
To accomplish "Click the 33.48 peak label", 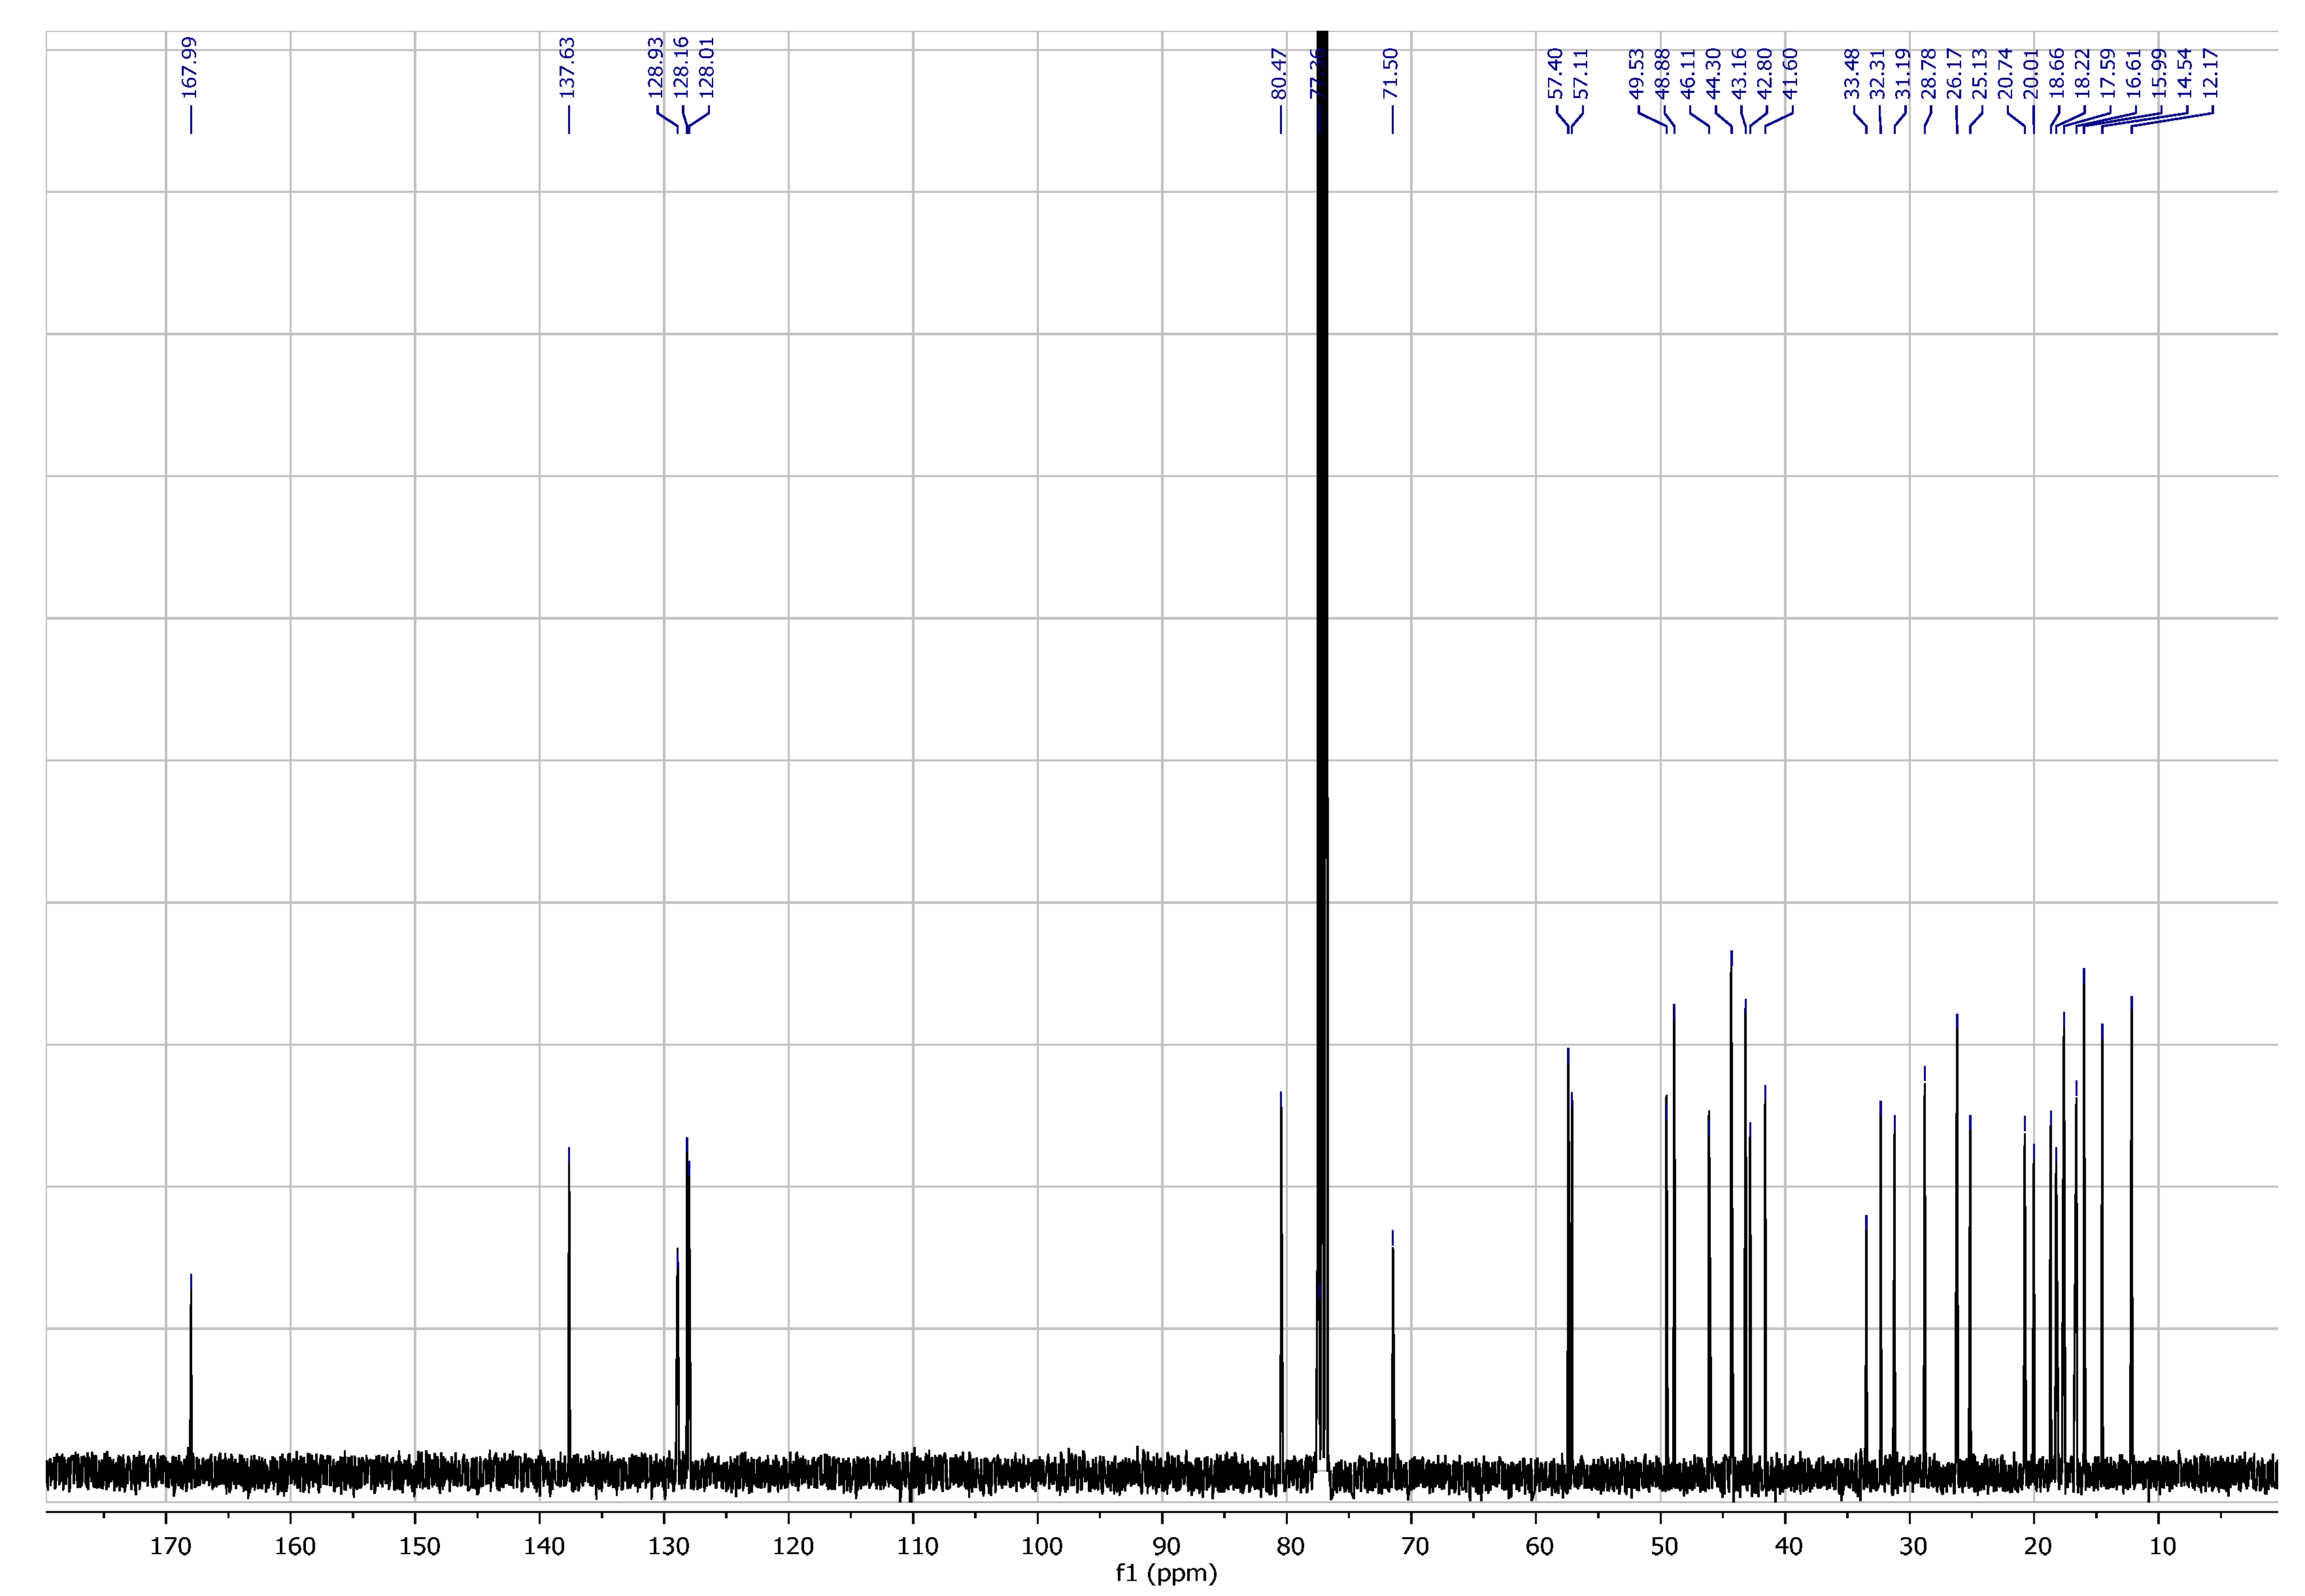I will click(x=1852, y=73).
